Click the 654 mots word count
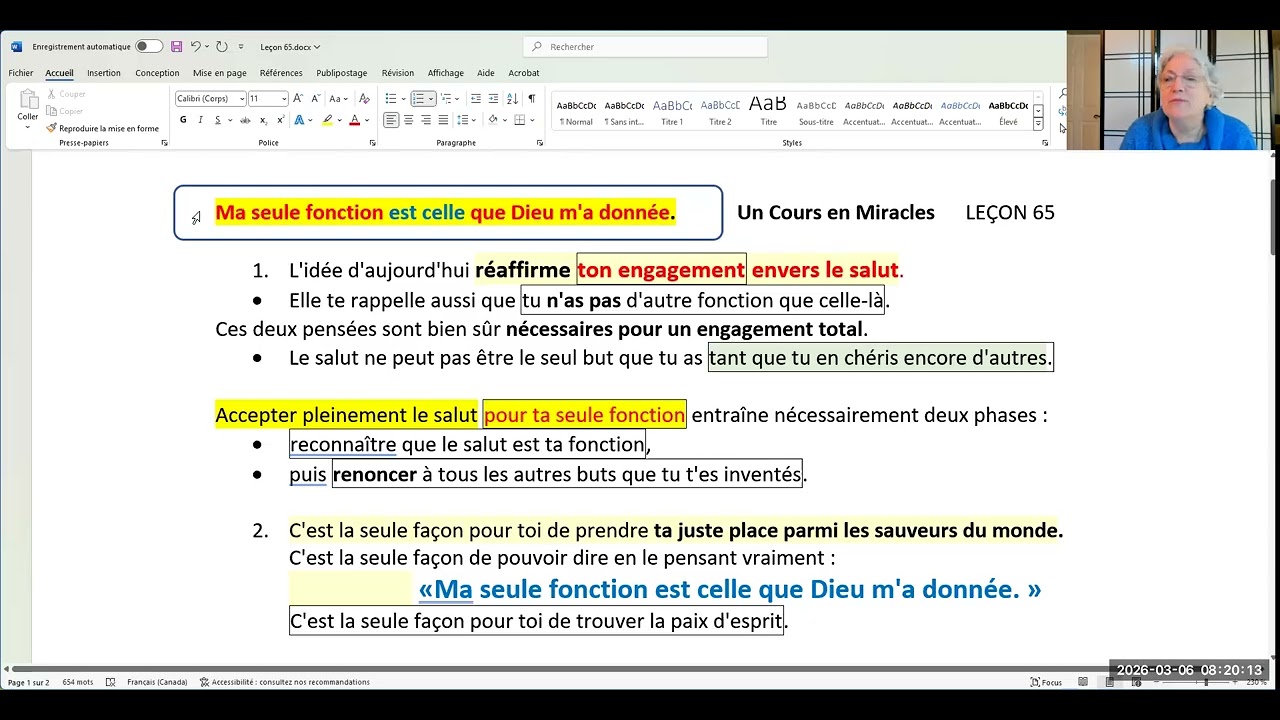 pyautogui.click(x=78, y=682)
